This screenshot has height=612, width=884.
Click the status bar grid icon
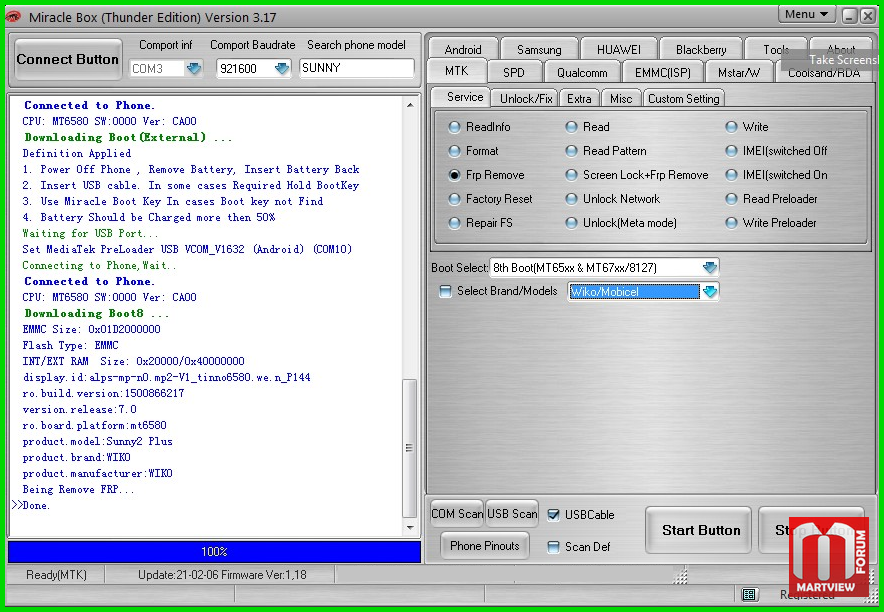point(749,594)
